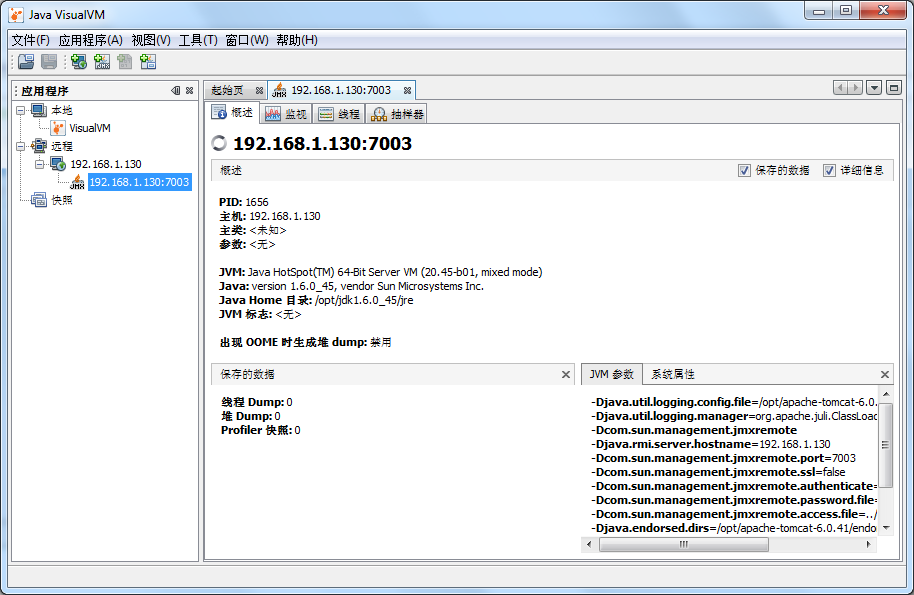914x595 pixels.
Task: Click the Load snapshot toolbar icon
Action: 26,62
